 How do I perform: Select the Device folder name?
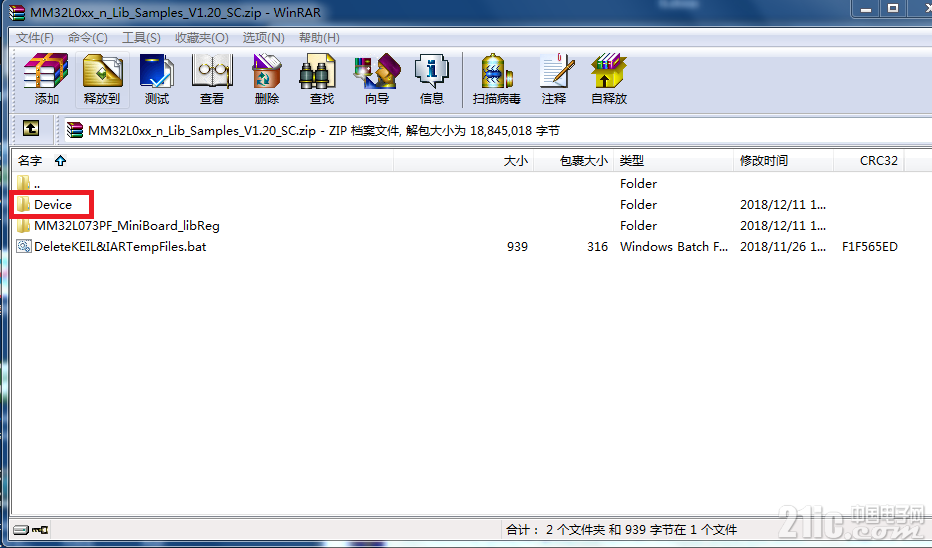(53, 204)
